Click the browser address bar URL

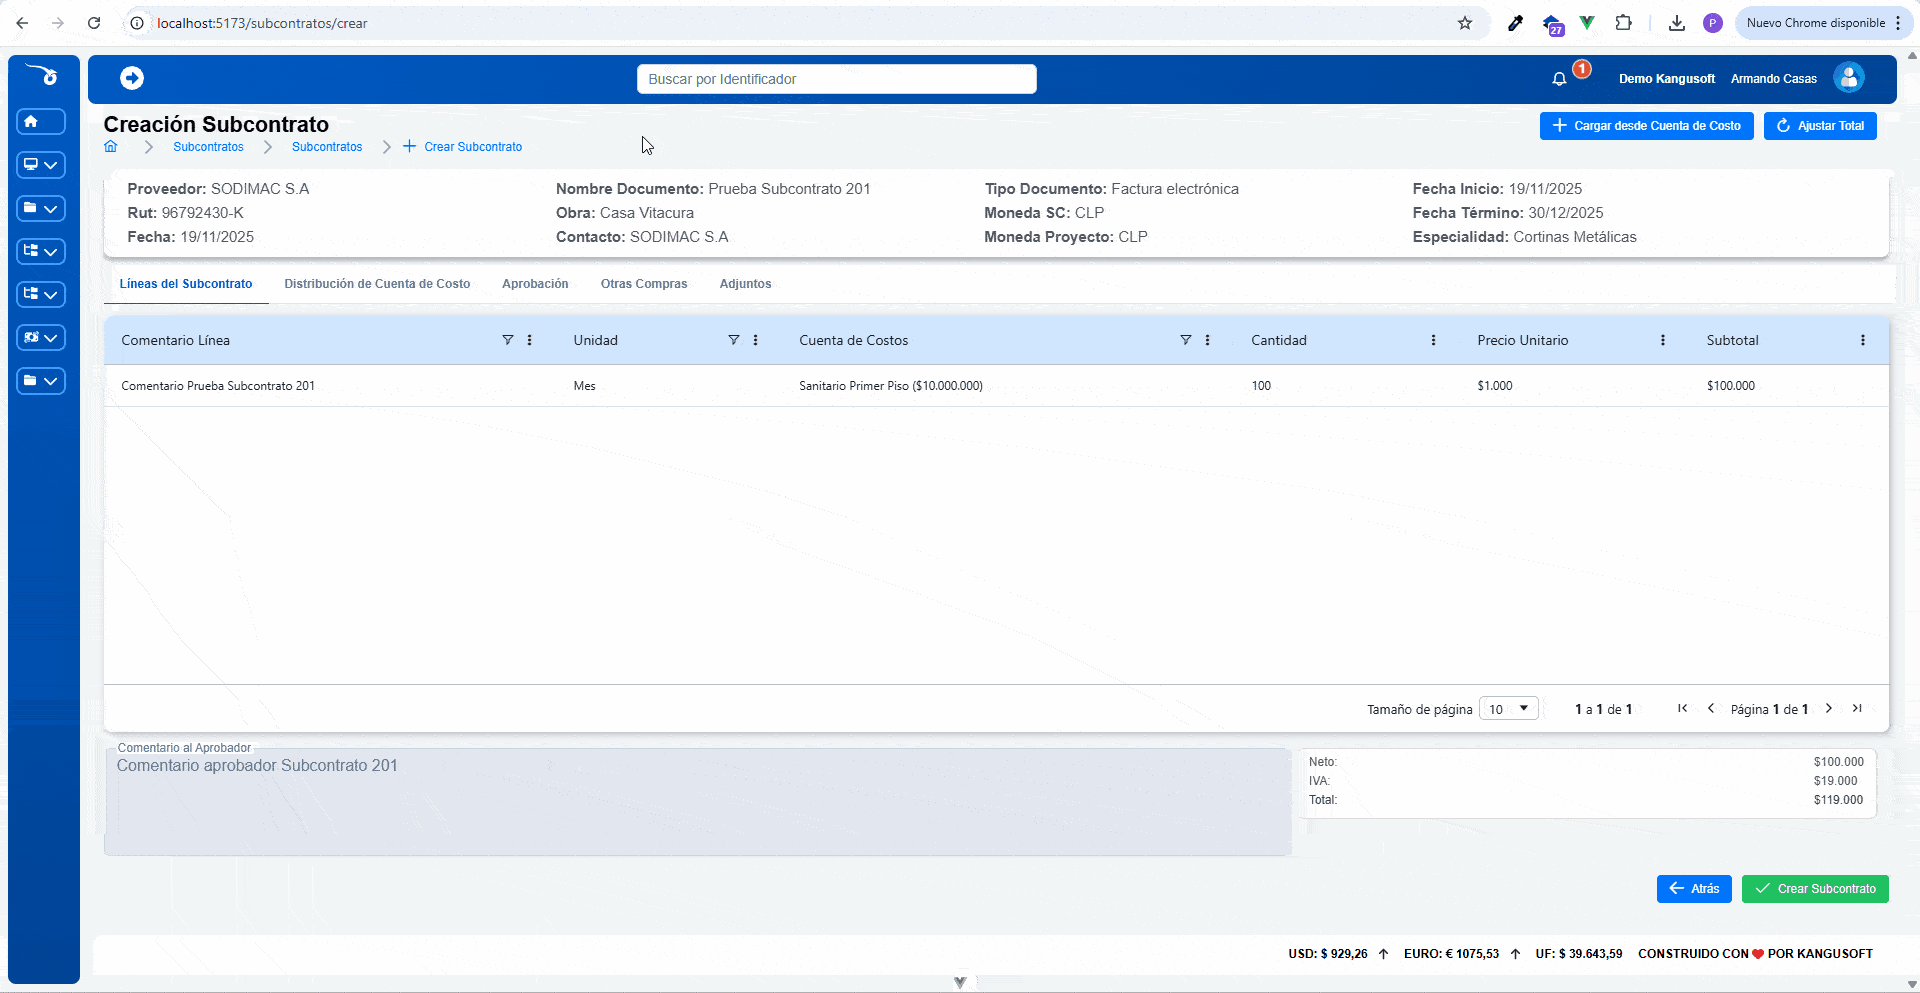pos(262,23)
